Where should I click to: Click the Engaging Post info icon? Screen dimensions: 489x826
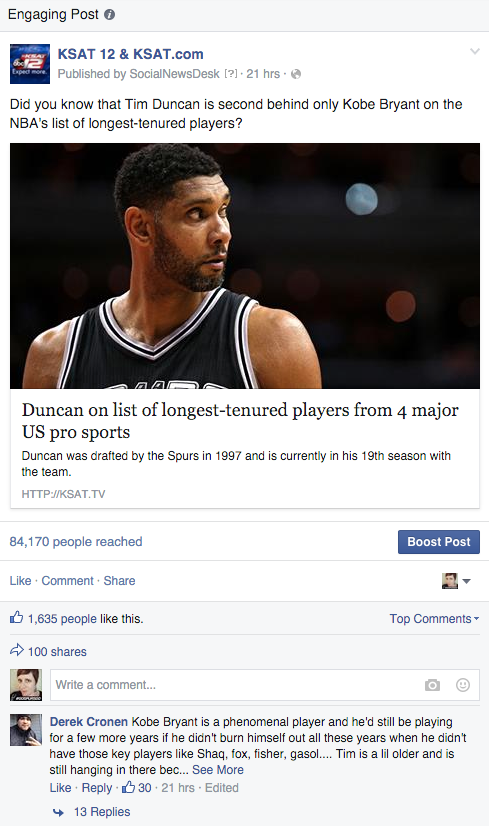pyautogui.click(x=109, y=15)
